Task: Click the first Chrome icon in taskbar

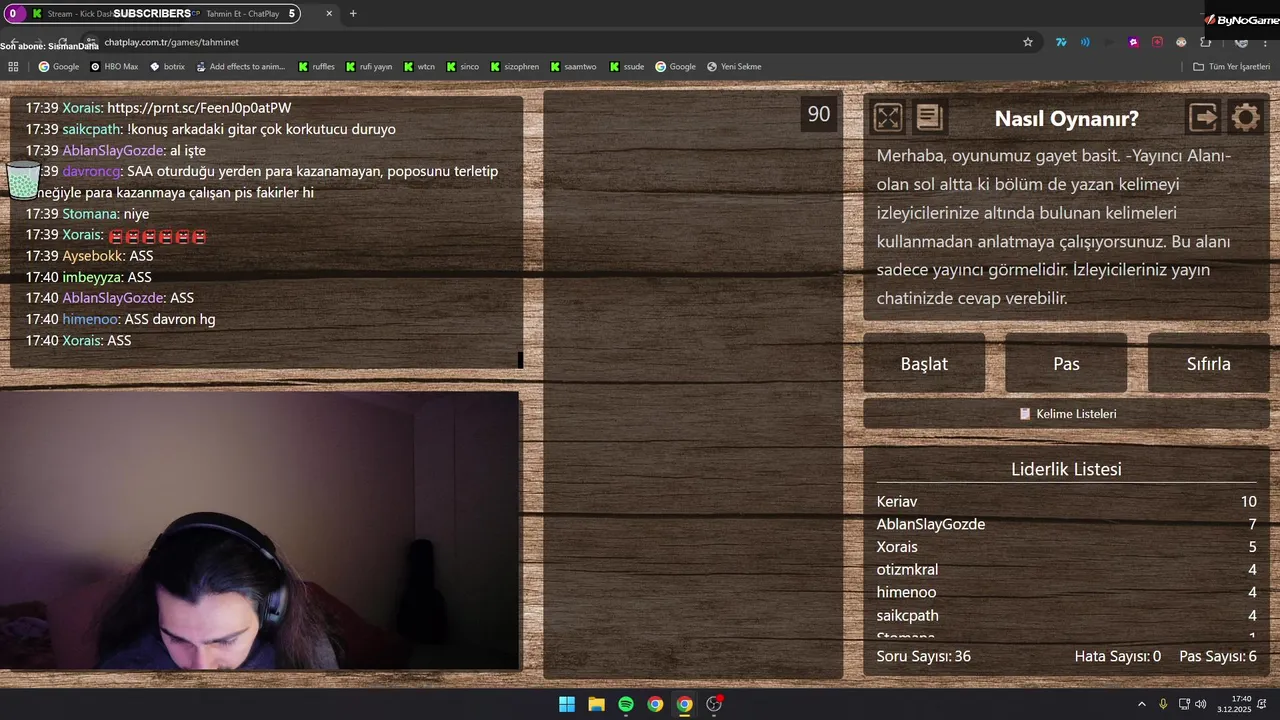Action: [655, 704]
